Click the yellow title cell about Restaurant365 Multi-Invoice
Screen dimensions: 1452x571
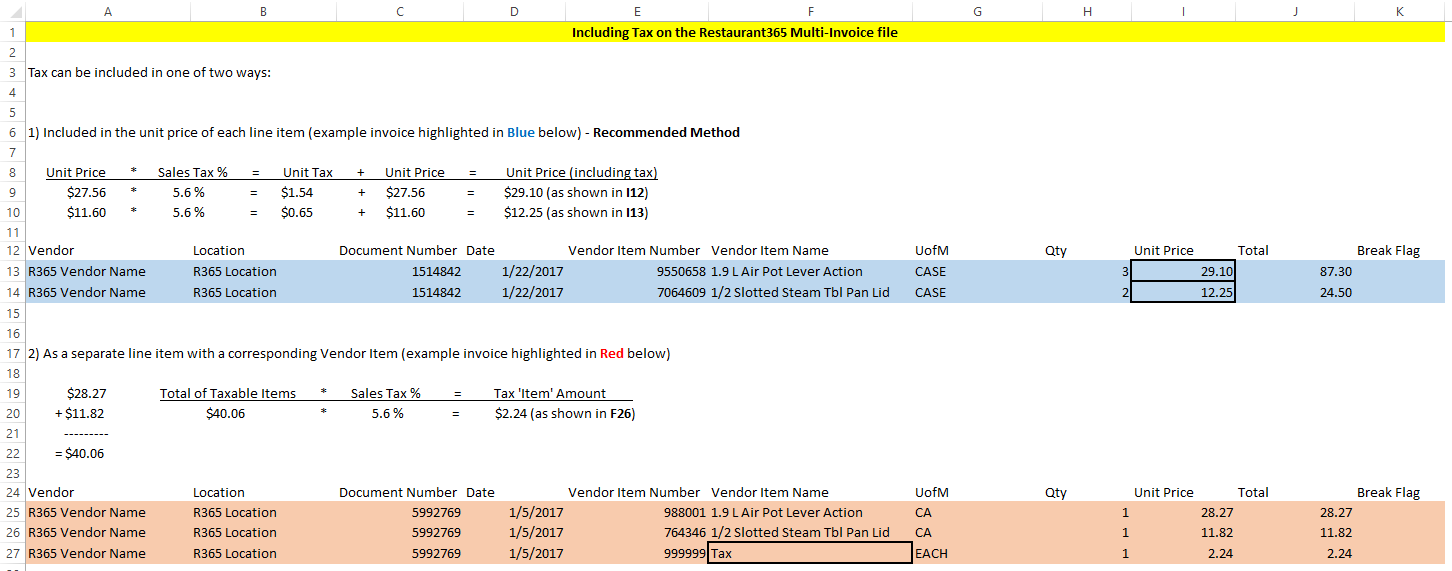[735, 32]
